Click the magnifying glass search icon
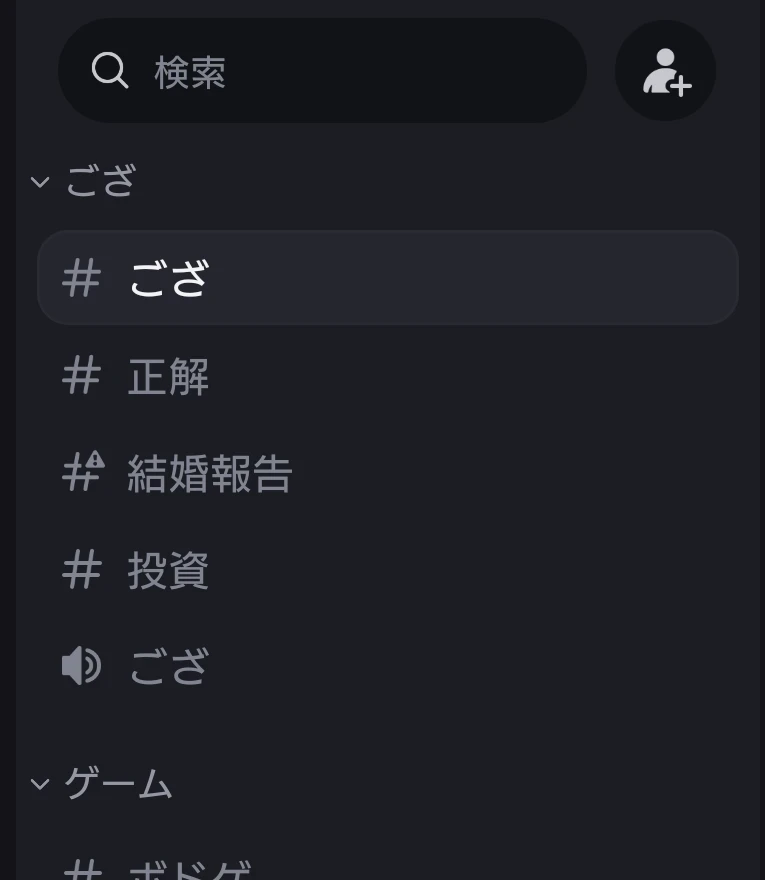Viewport: 765px width, 880px height. coord(110,71)
